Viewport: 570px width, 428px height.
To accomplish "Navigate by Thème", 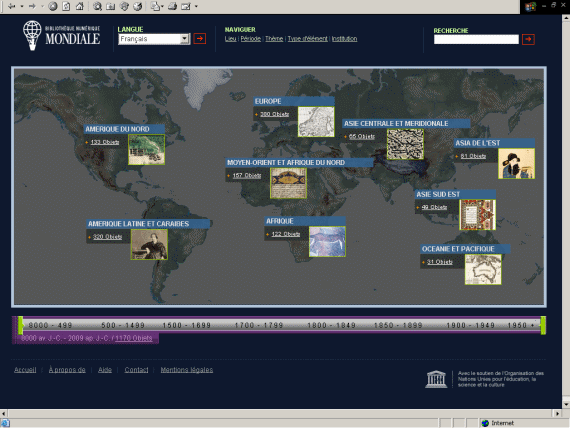I will (x=274, y=39).
